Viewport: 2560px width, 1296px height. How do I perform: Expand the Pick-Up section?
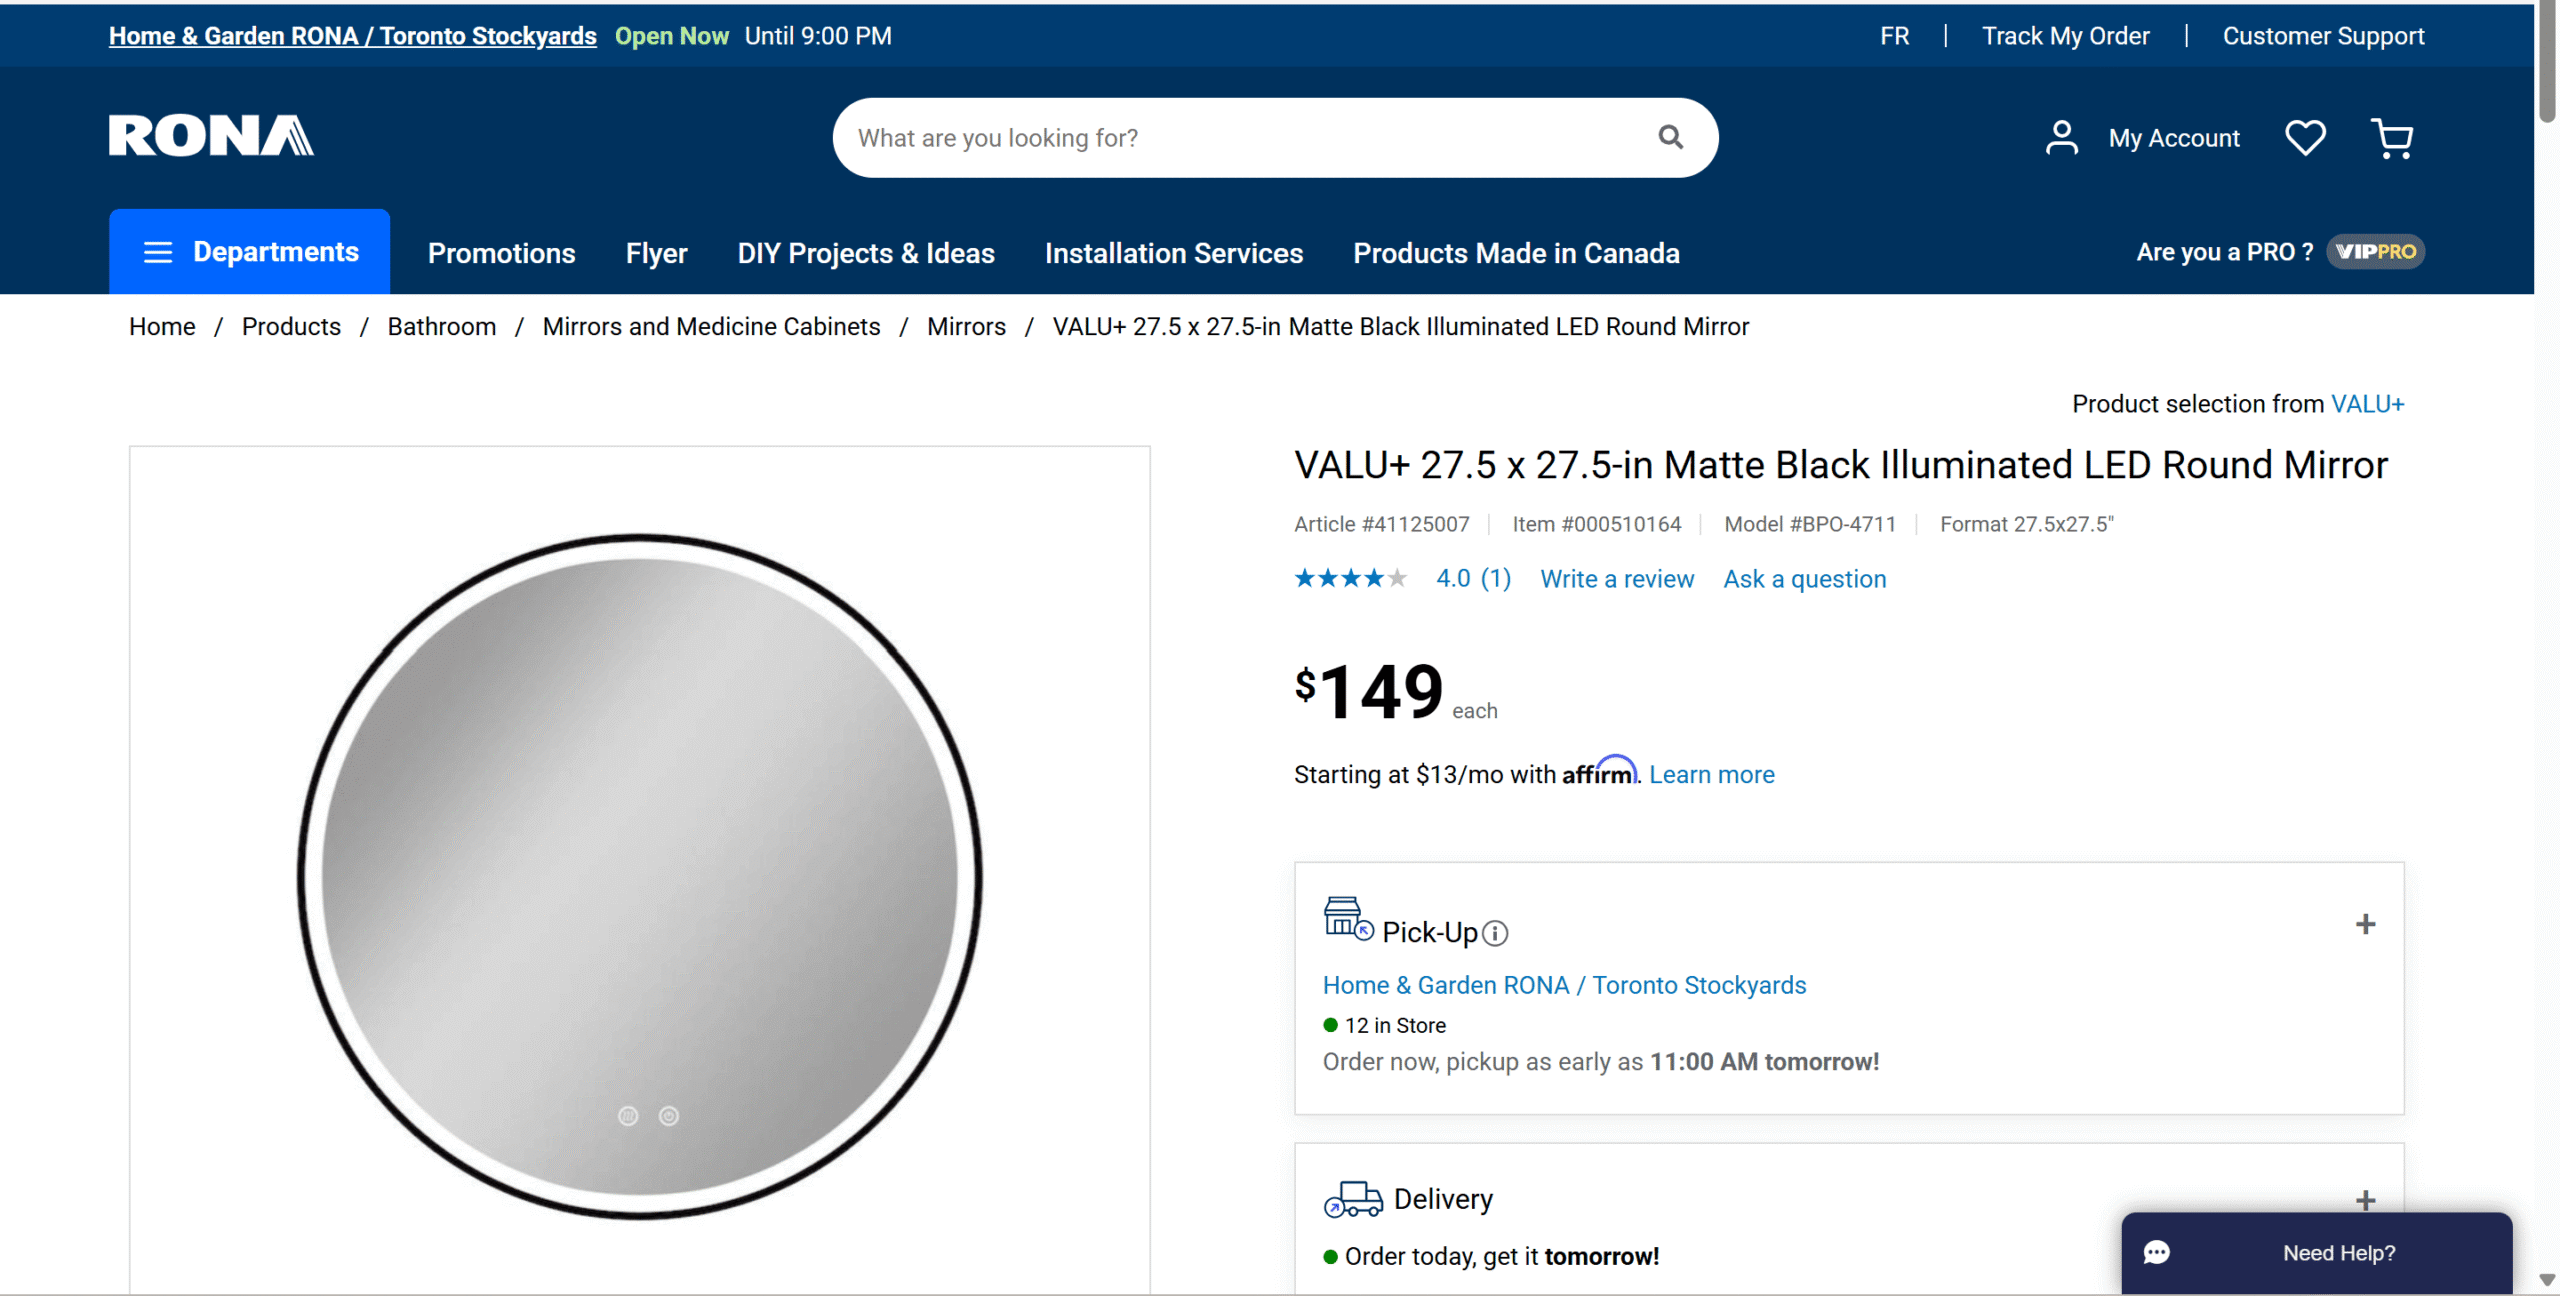pyautogui.click(x=2366, y=924)
